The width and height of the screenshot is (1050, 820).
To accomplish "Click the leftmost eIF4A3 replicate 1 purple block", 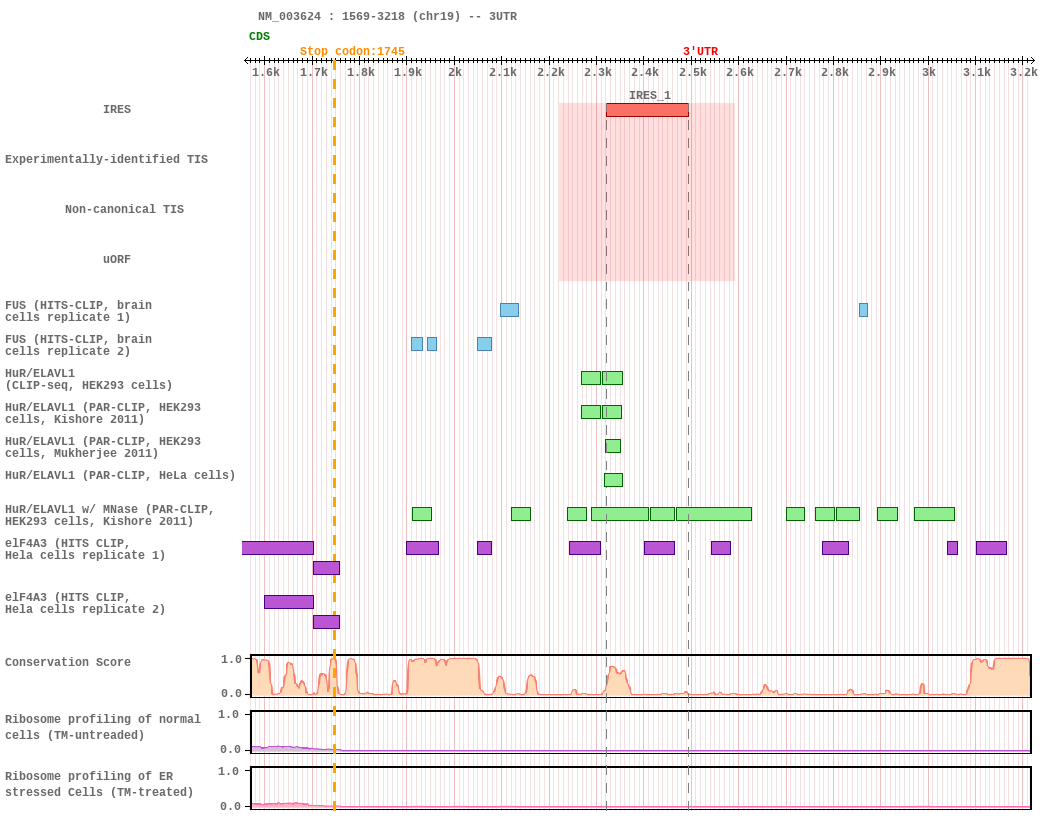I will (277, 548).
